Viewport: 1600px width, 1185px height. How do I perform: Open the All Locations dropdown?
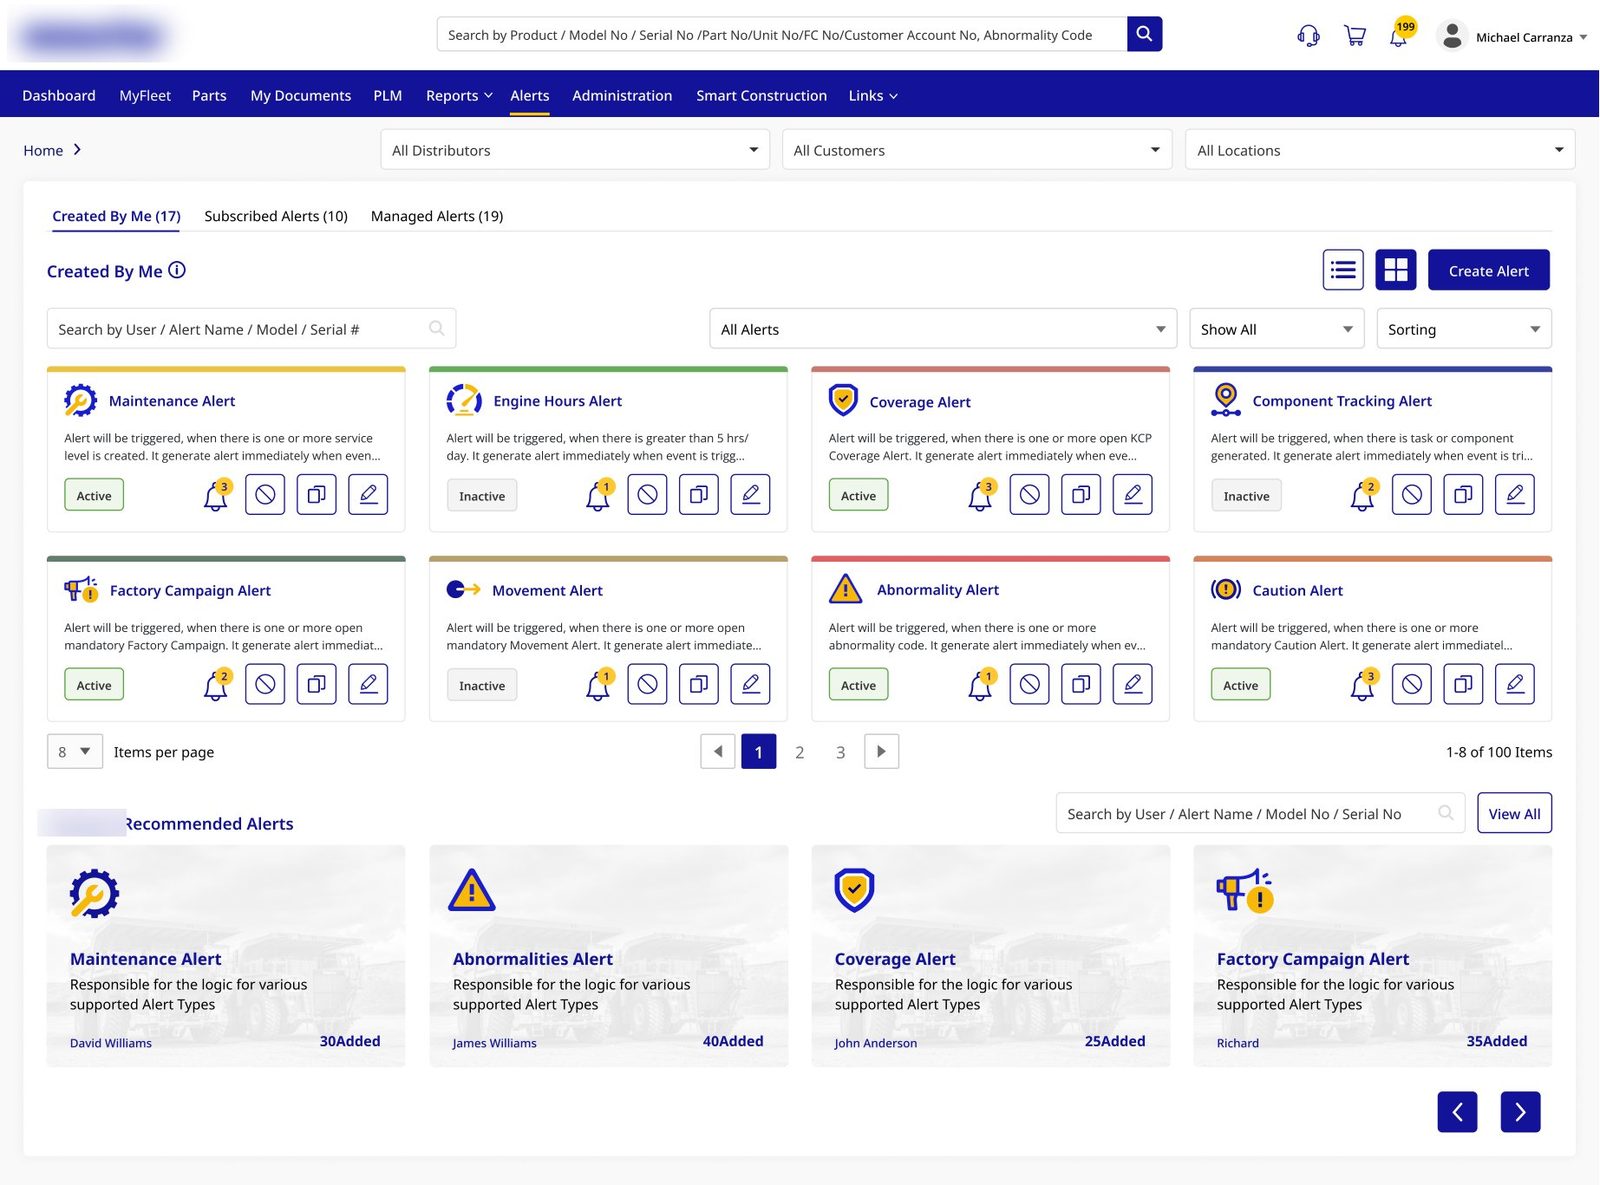pyautogui.click(x=1380, y=150)
